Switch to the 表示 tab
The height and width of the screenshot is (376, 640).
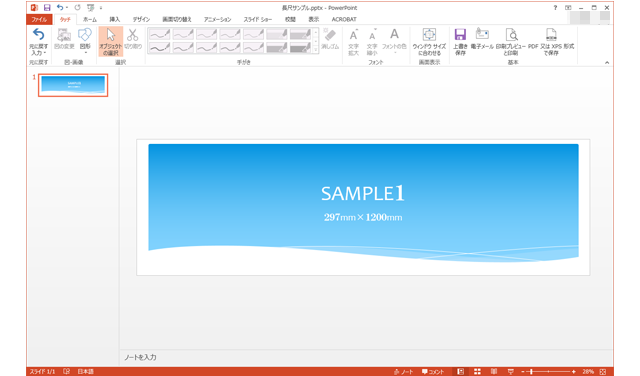pos(313,19)
